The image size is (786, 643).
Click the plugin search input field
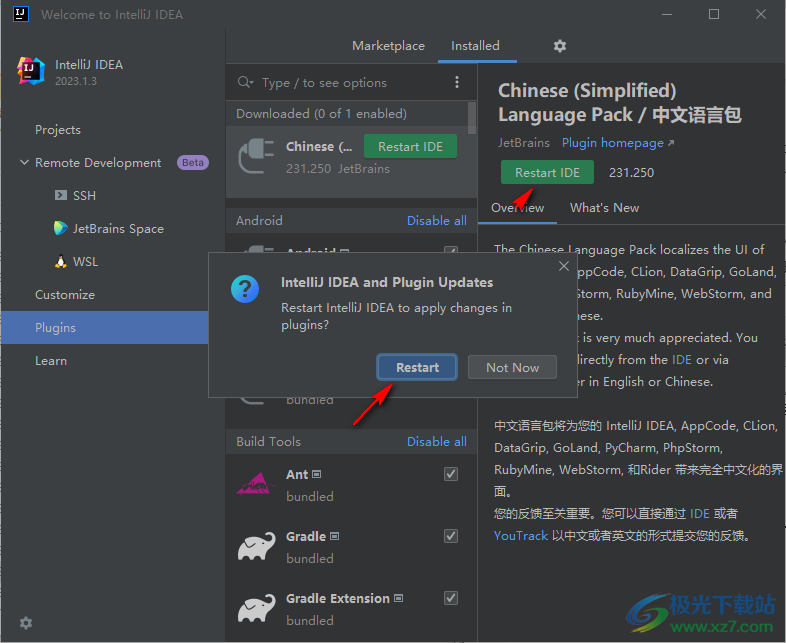(x=351, y=82)
